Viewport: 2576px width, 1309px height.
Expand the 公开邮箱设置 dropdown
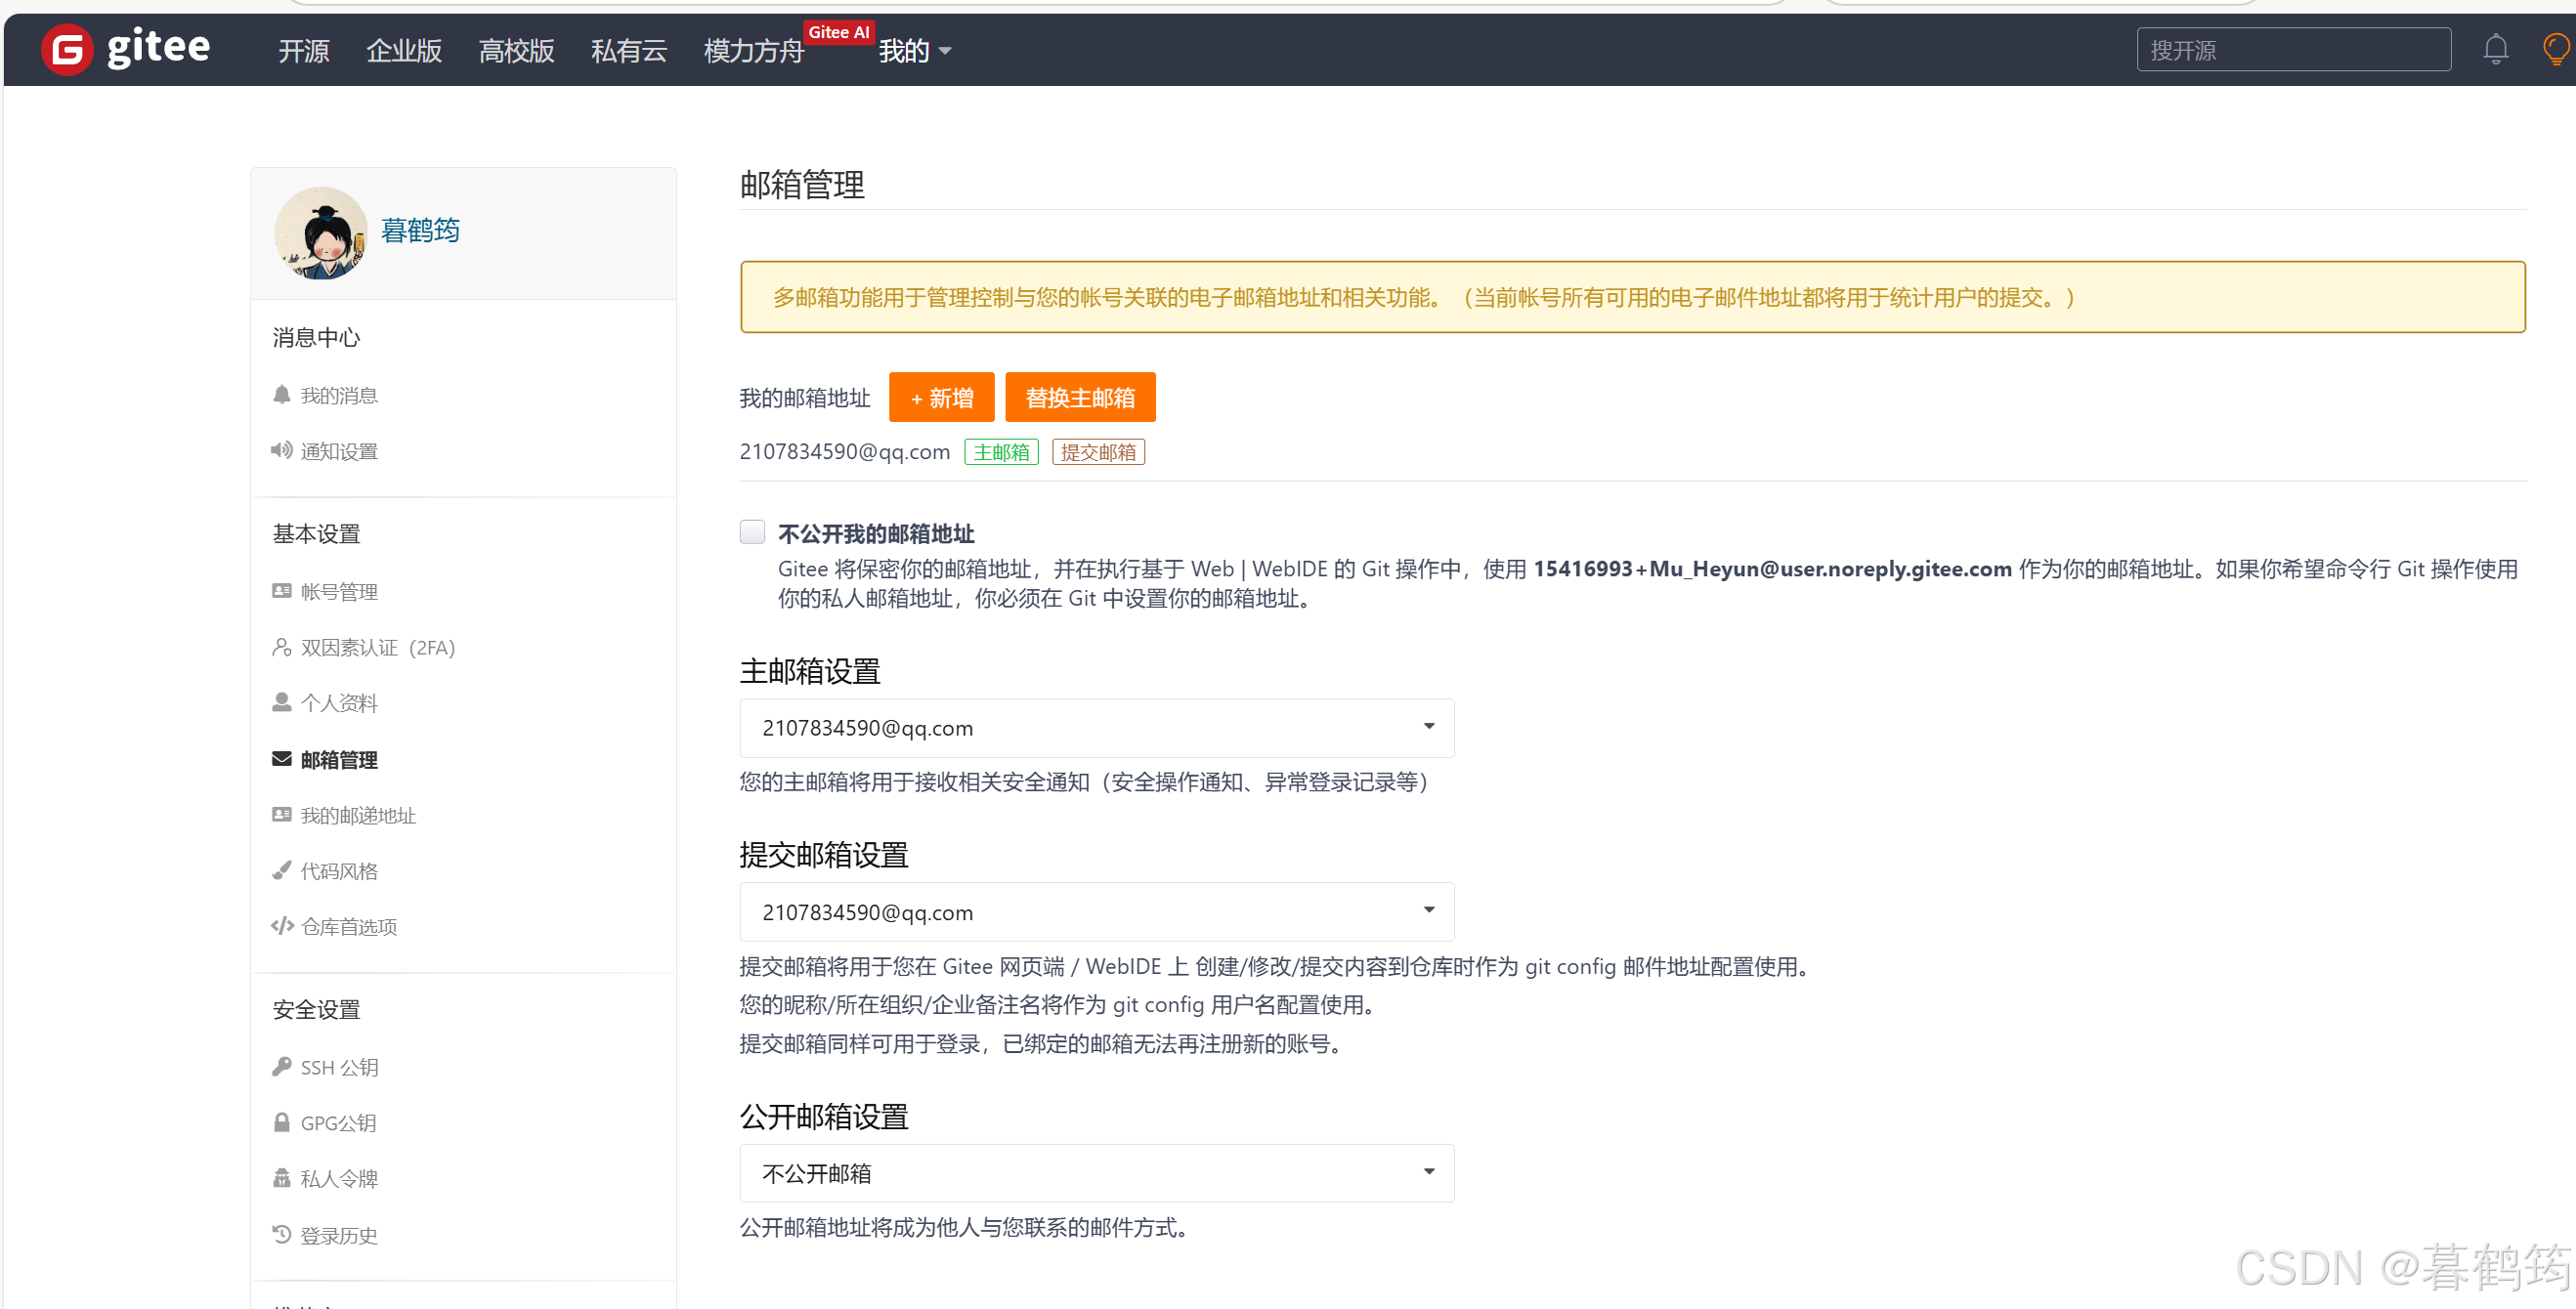tap(1096, 1172)
